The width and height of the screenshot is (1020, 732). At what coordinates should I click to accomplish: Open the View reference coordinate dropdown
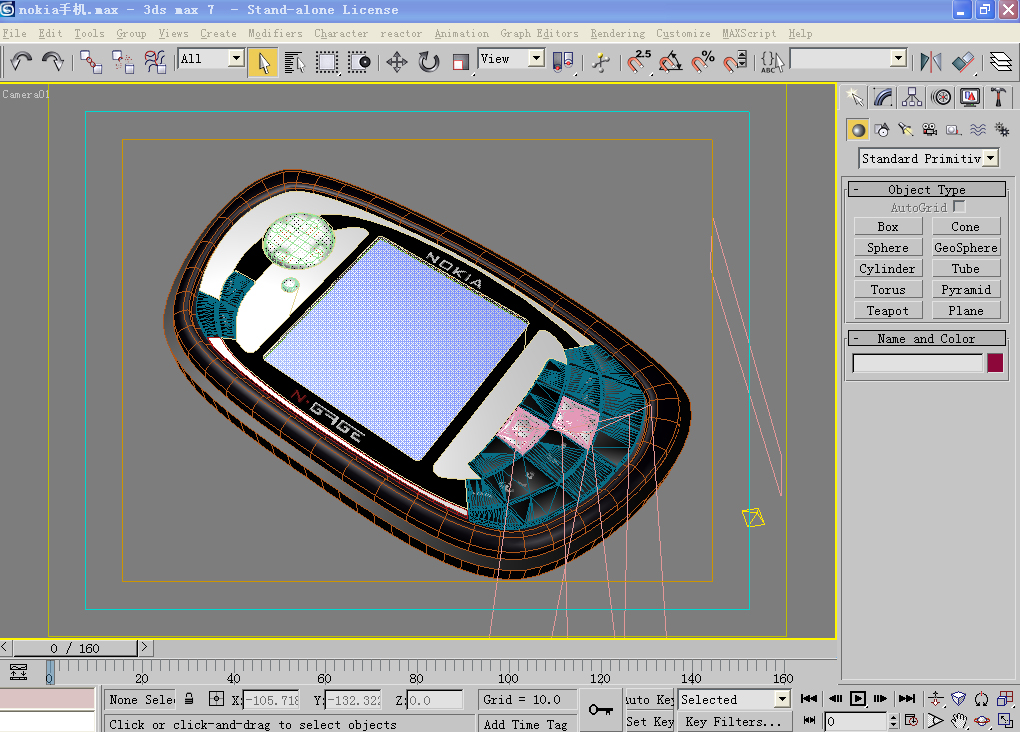pos(536,59)
